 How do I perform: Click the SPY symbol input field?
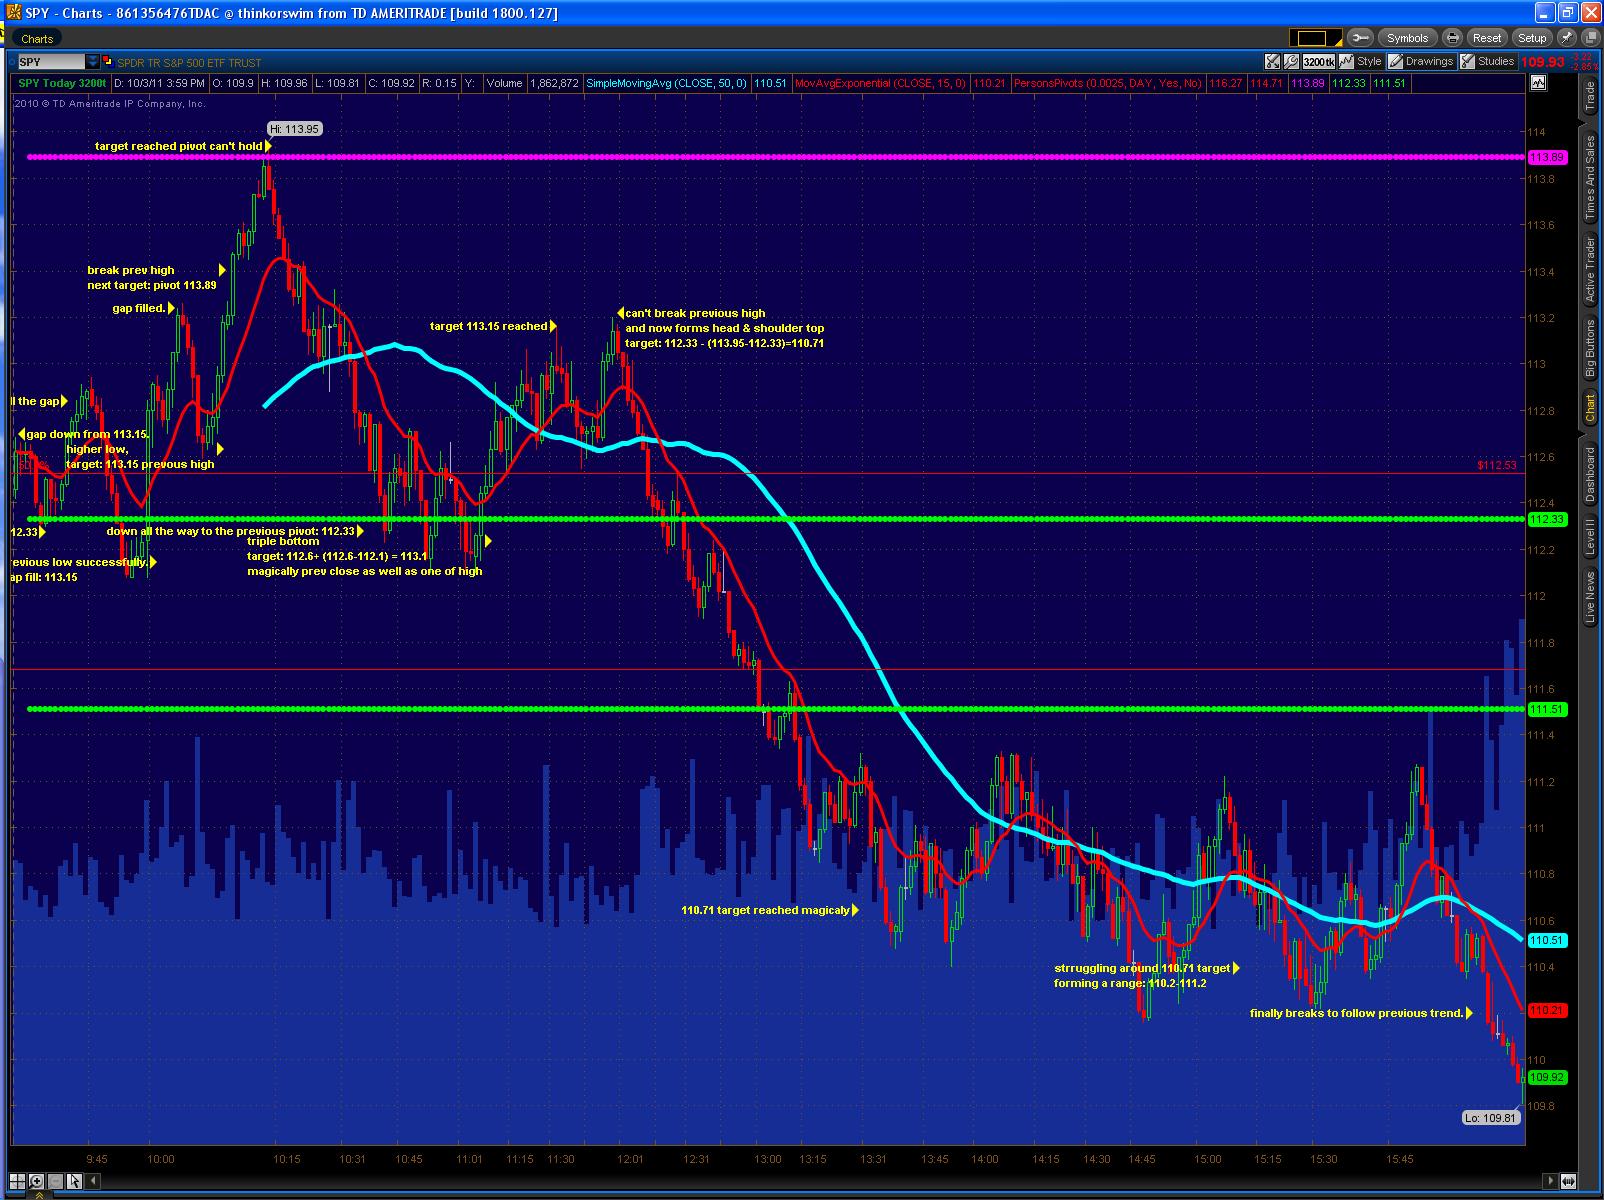click(x=51, y=62)
